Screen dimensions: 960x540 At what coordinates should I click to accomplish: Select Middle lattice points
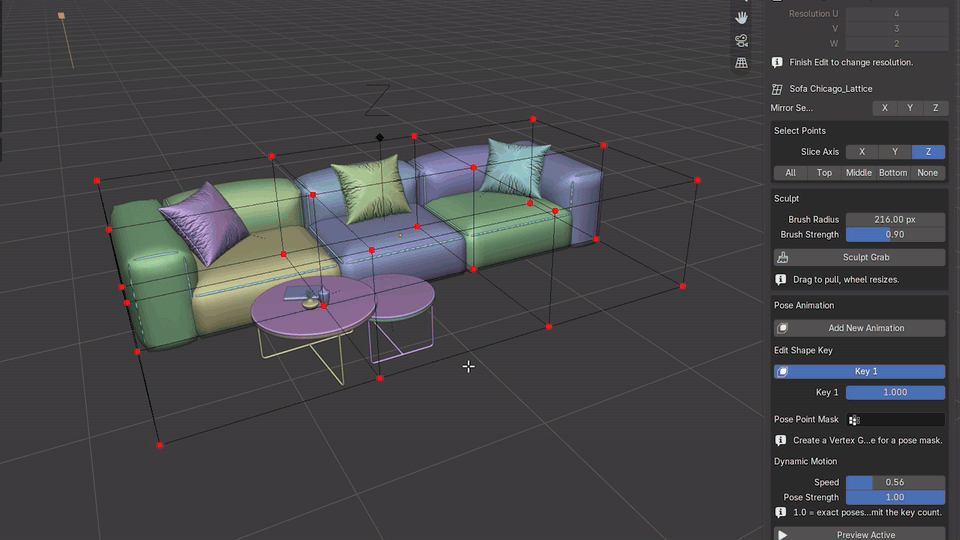point(859,173)
